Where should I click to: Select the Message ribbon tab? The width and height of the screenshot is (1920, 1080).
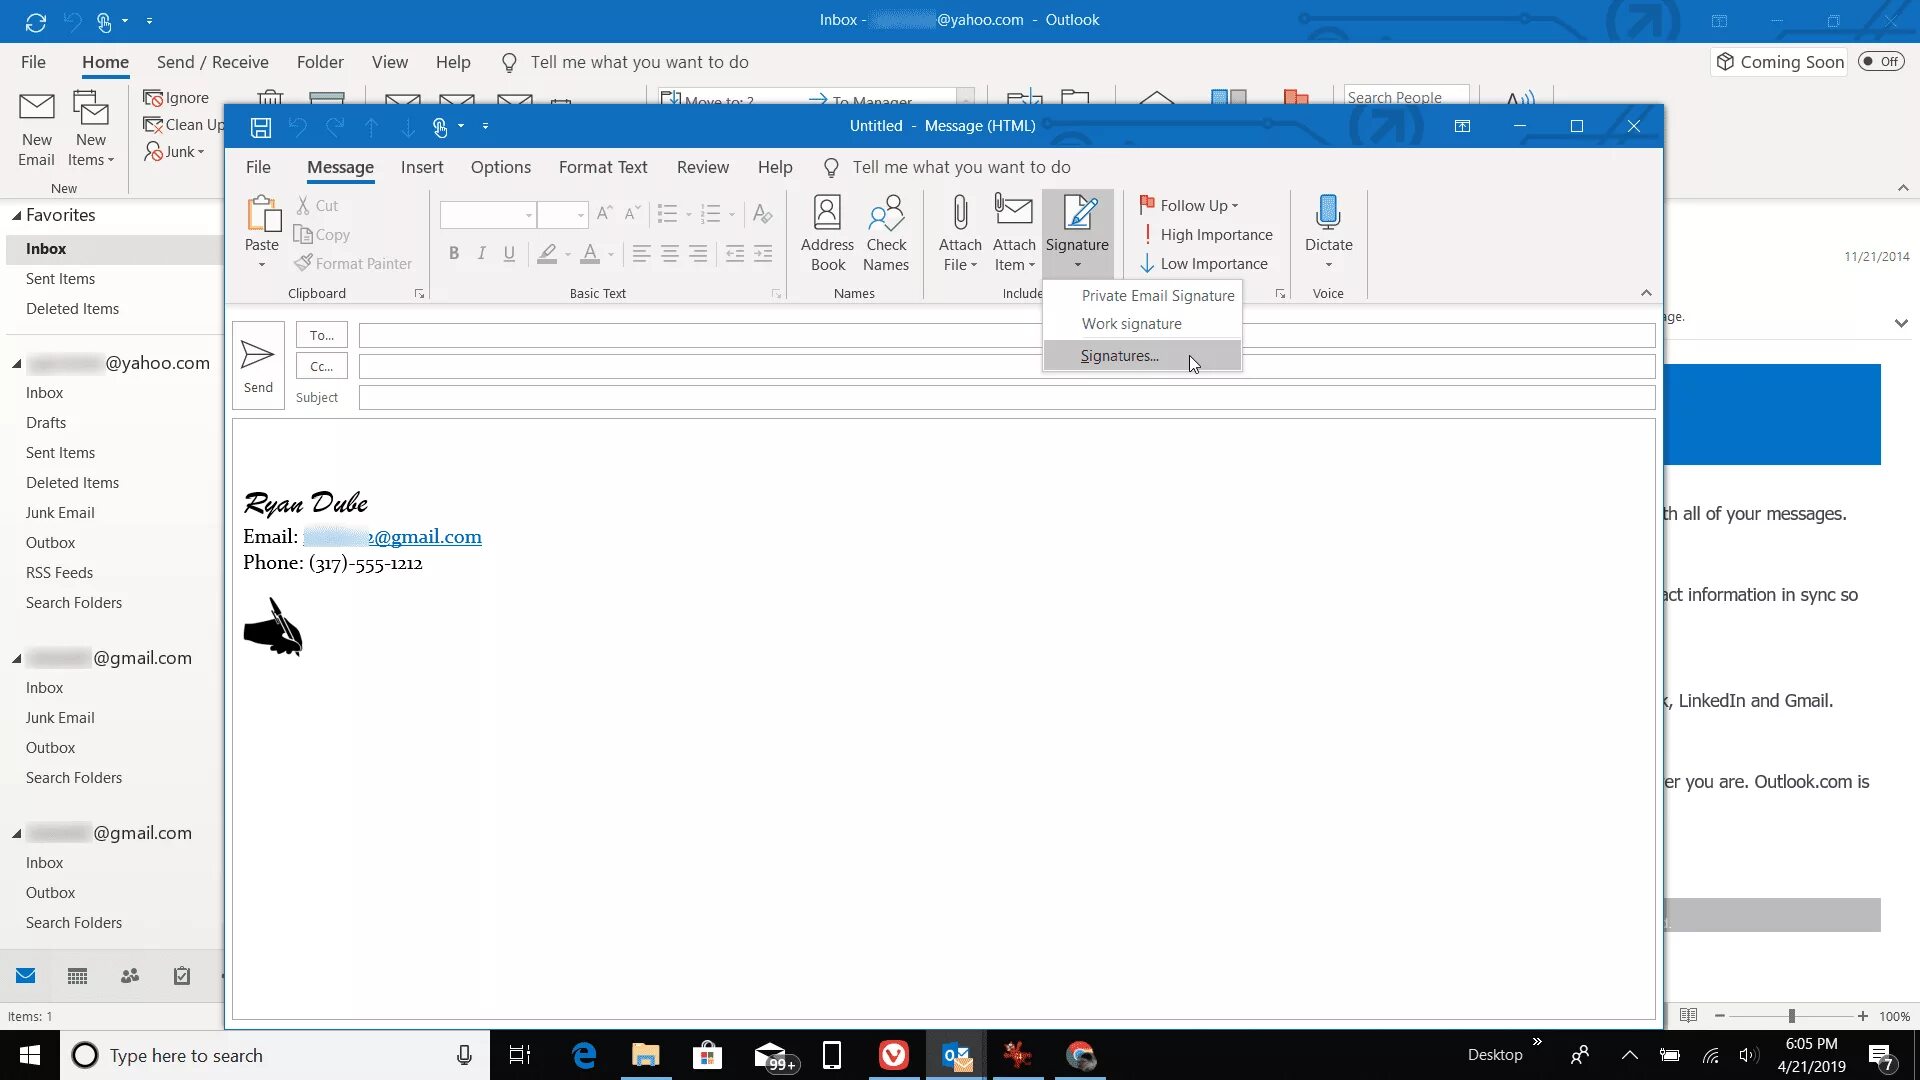pyautogui.click(x=339, y=167)
